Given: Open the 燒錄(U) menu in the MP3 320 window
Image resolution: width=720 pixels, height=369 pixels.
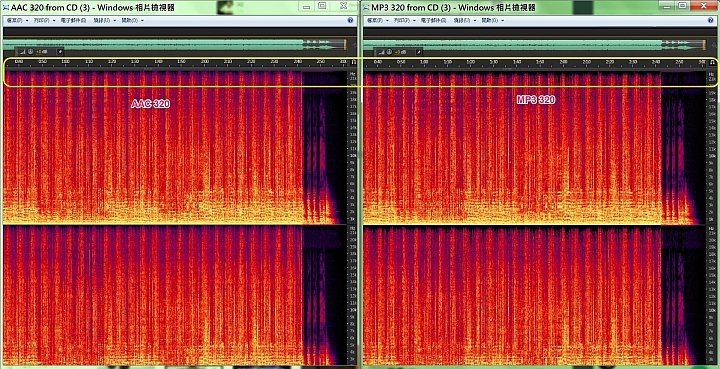Looking at the screenshot, I should 464,21.
